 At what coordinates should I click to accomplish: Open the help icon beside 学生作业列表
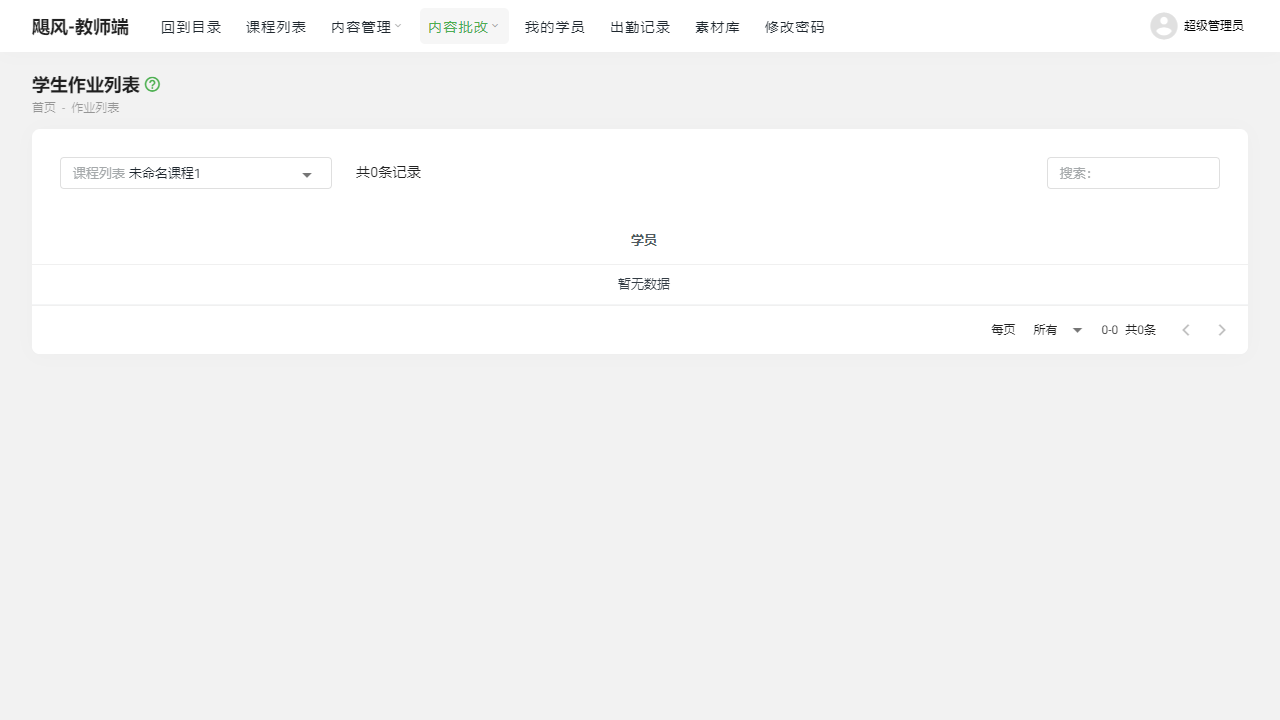pyautogui.click(x=152, y=85)
